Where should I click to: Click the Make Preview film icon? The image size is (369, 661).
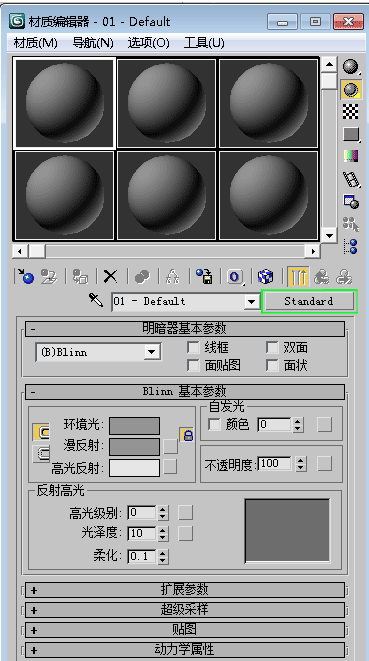[350, 179]
